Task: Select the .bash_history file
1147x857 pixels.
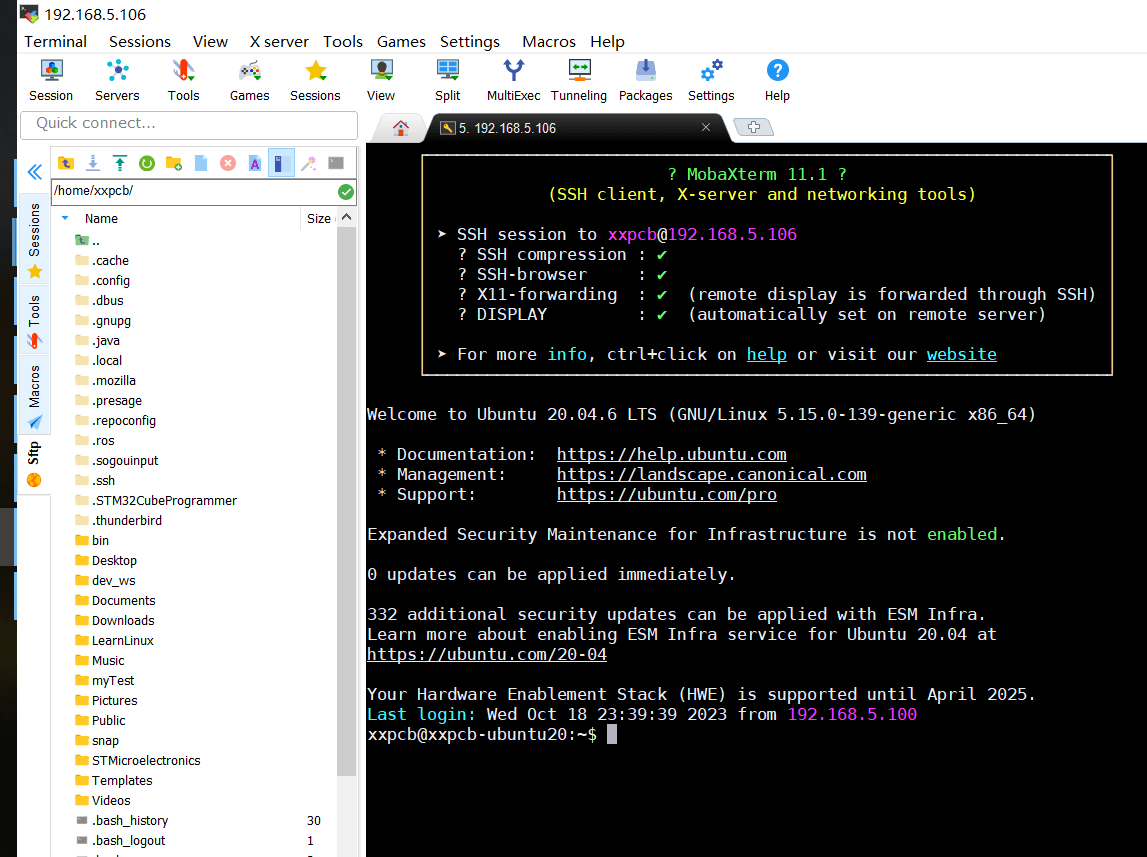Action: click(x=122, y=820)
